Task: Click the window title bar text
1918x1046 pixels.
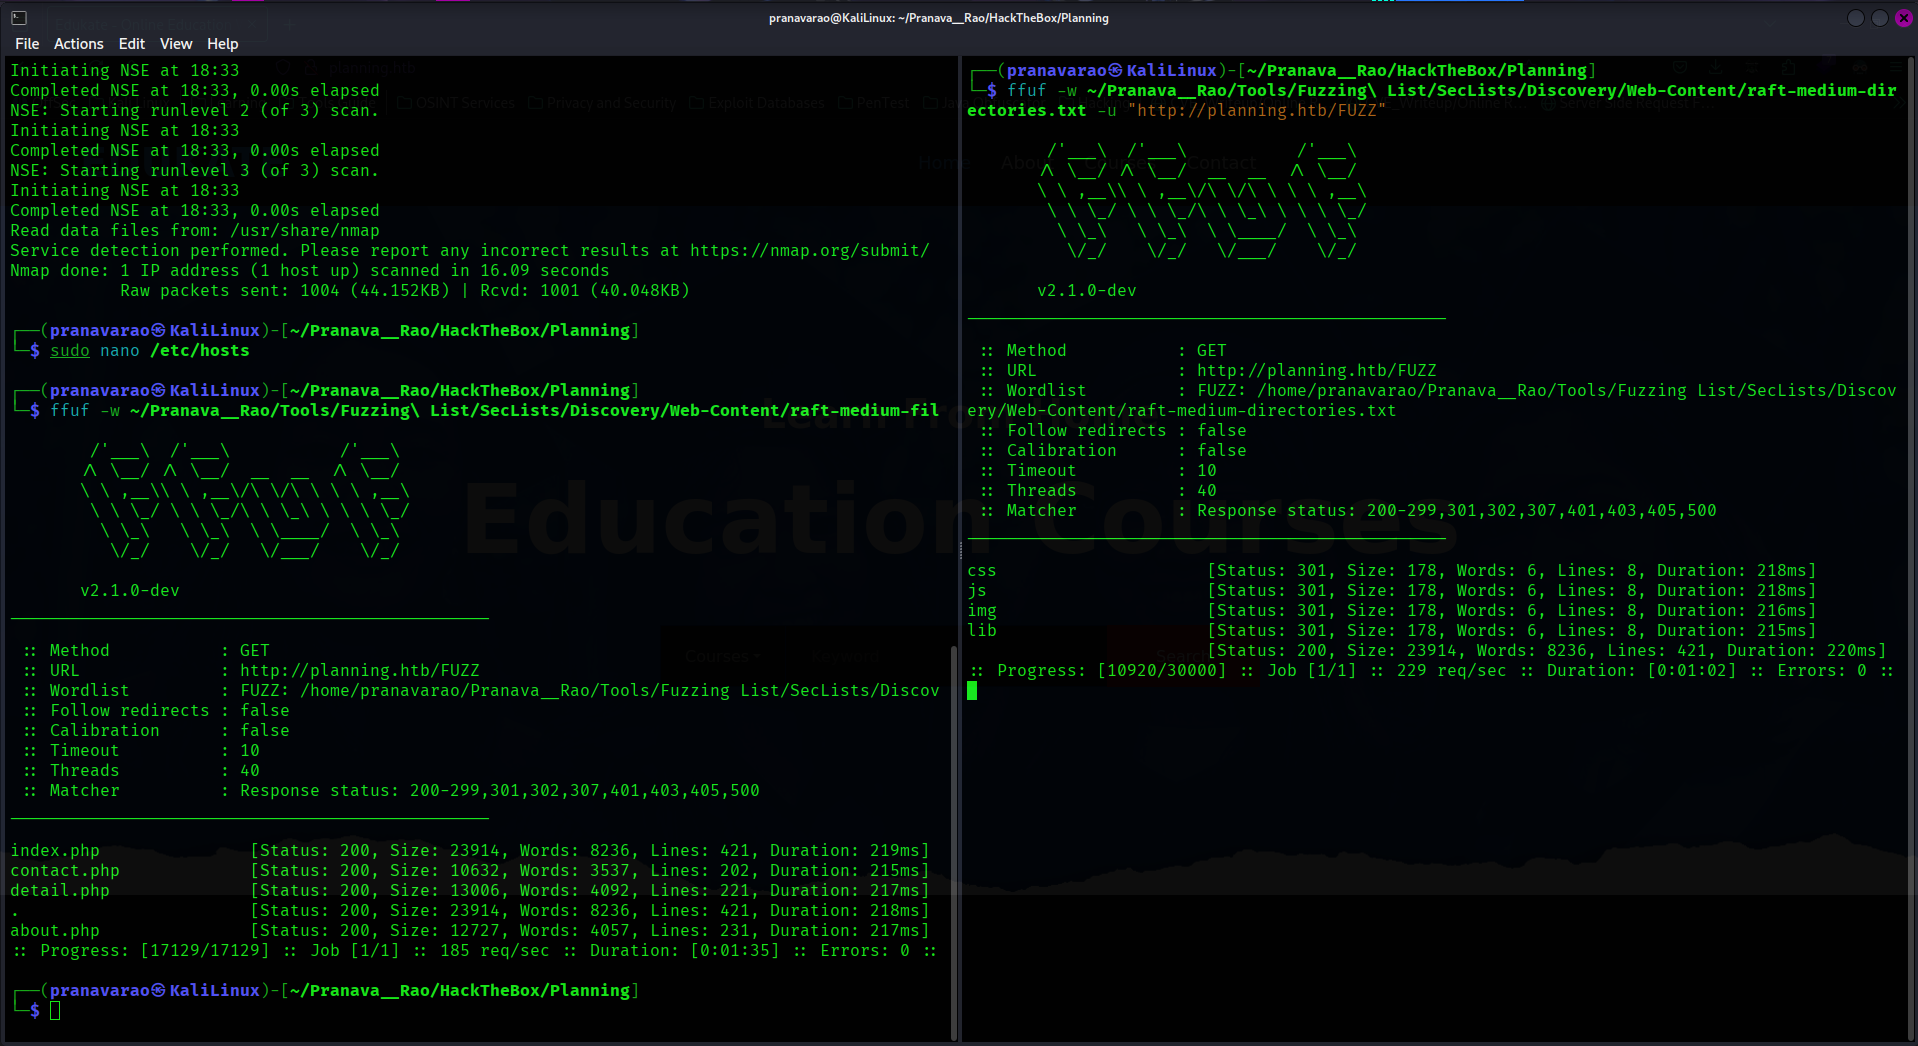Action: pos(938,18)
